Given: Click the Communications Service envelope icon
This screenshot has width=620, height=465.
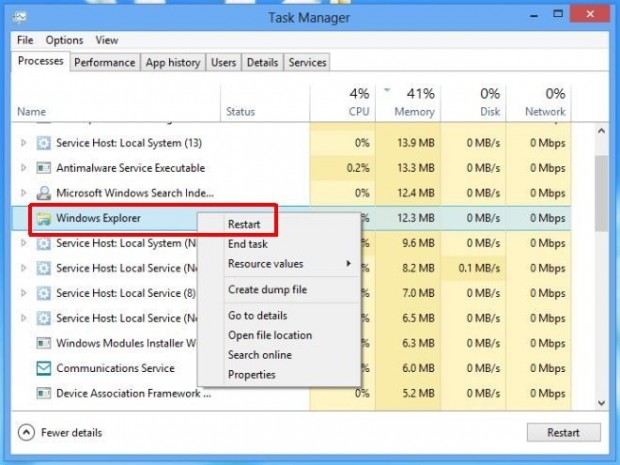Looking at the screenshot, I should click(43, 368).
